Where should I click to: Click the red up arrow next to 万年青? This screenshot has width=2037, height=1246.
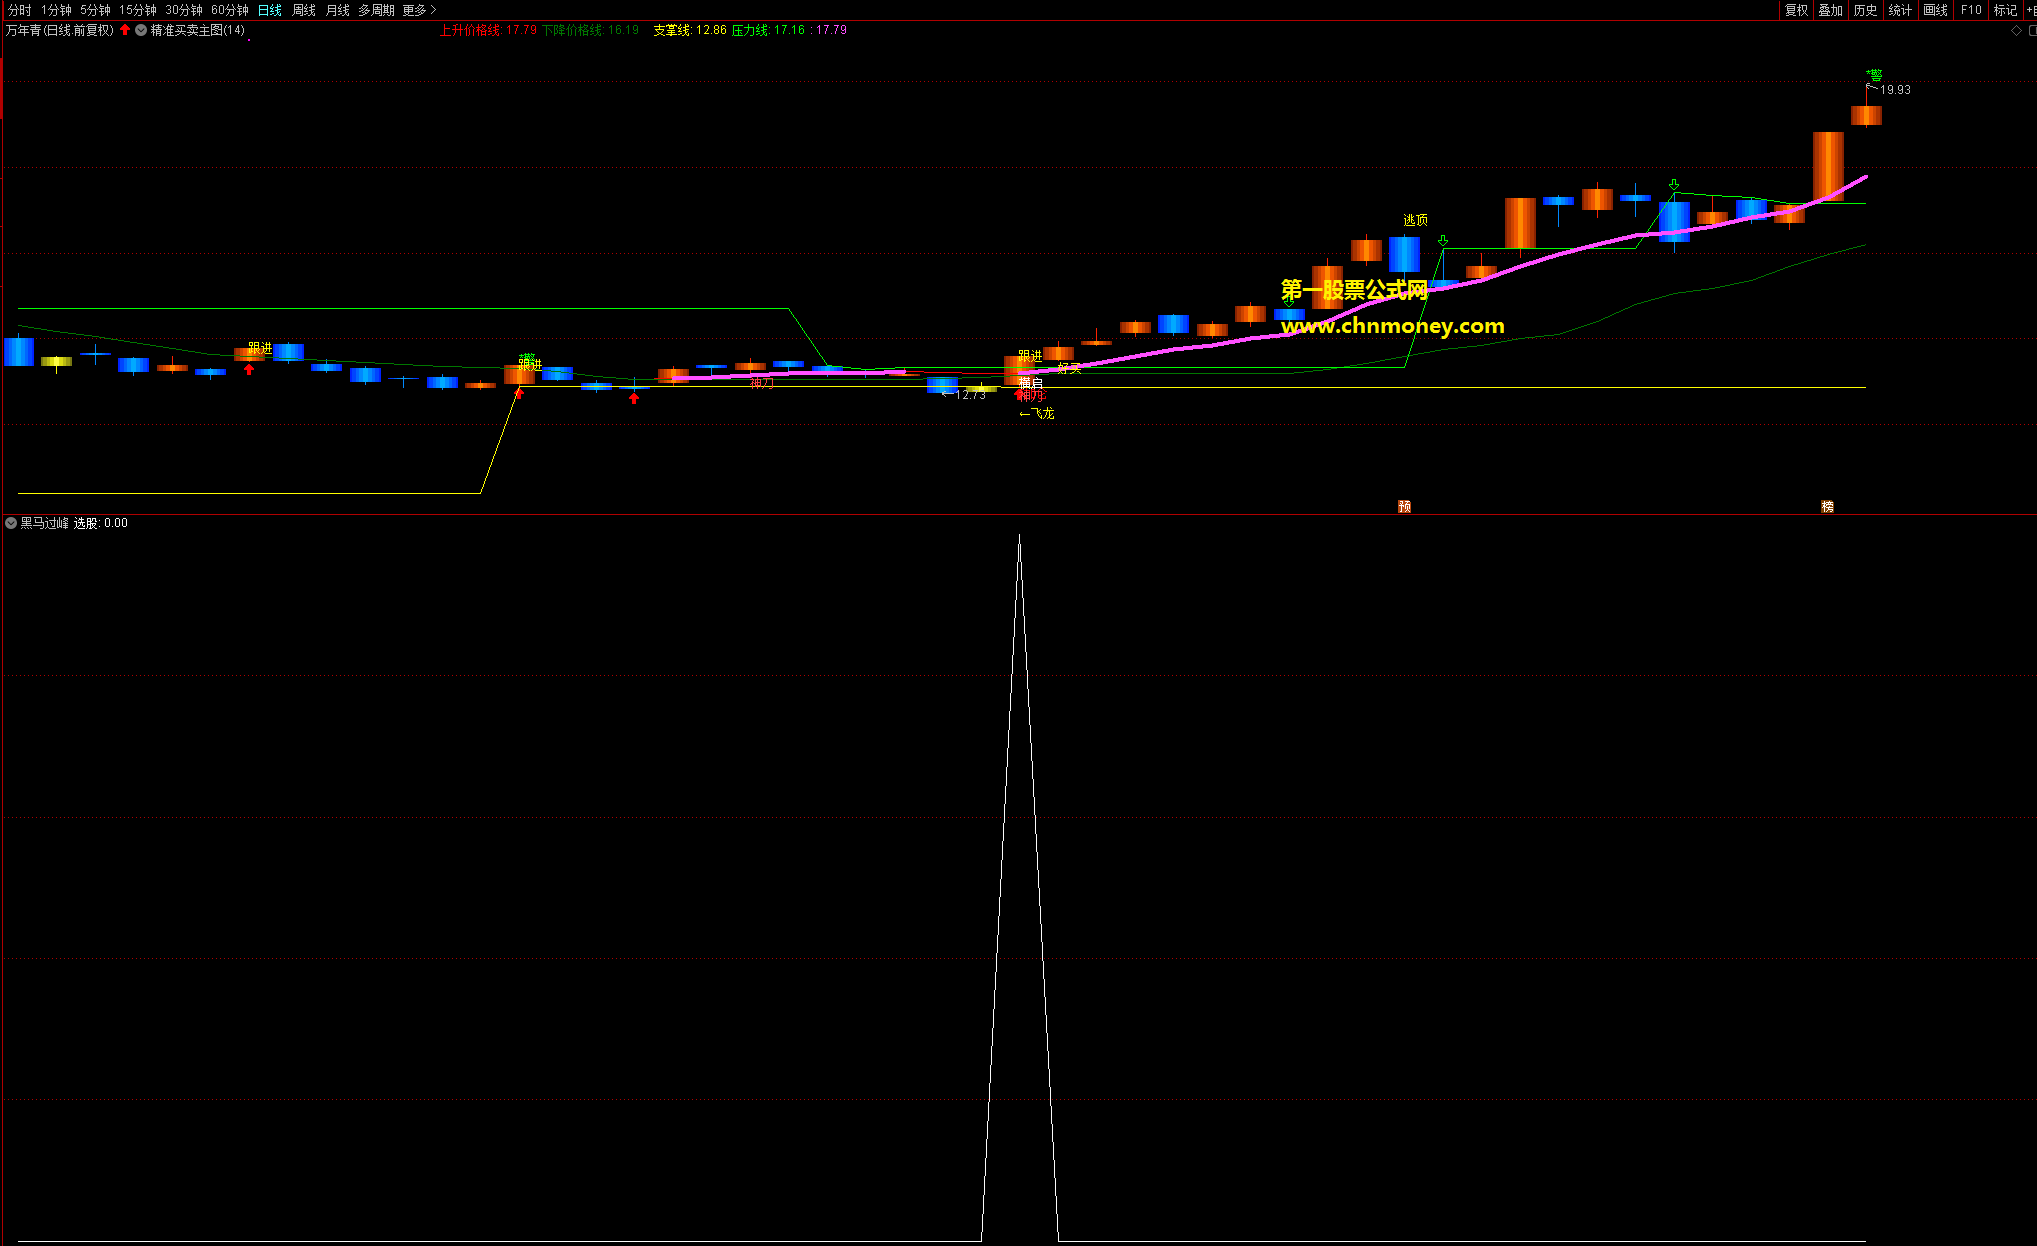click(125, 30)
